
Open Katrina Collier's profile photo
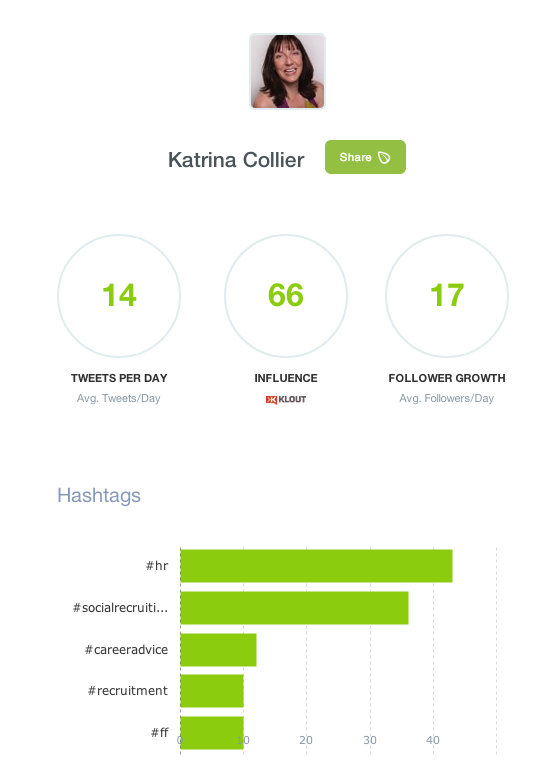pos(287,71)
